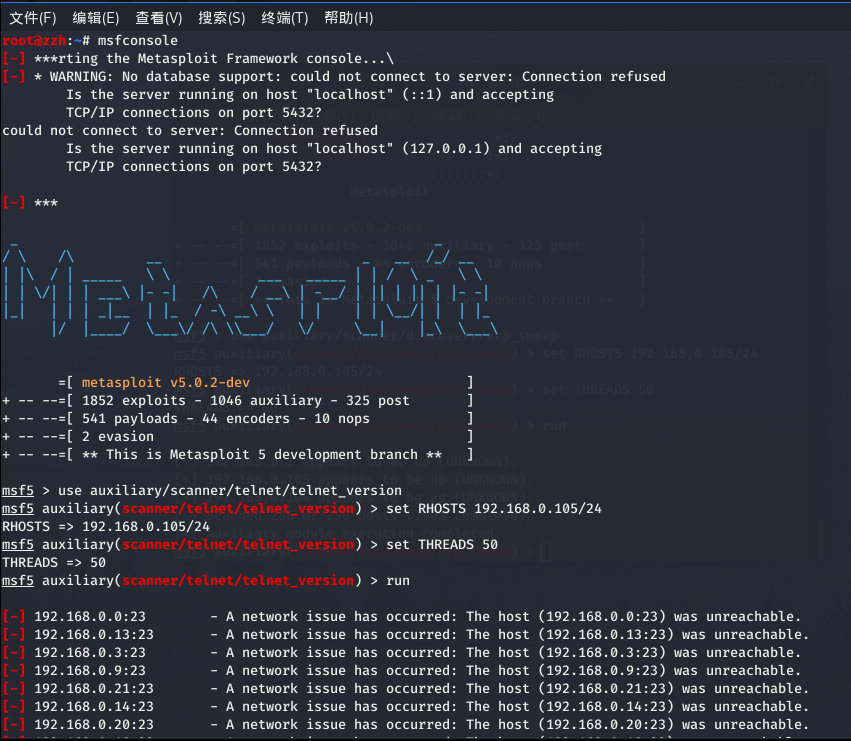Click the msfconsole command text

pos(137,41)
